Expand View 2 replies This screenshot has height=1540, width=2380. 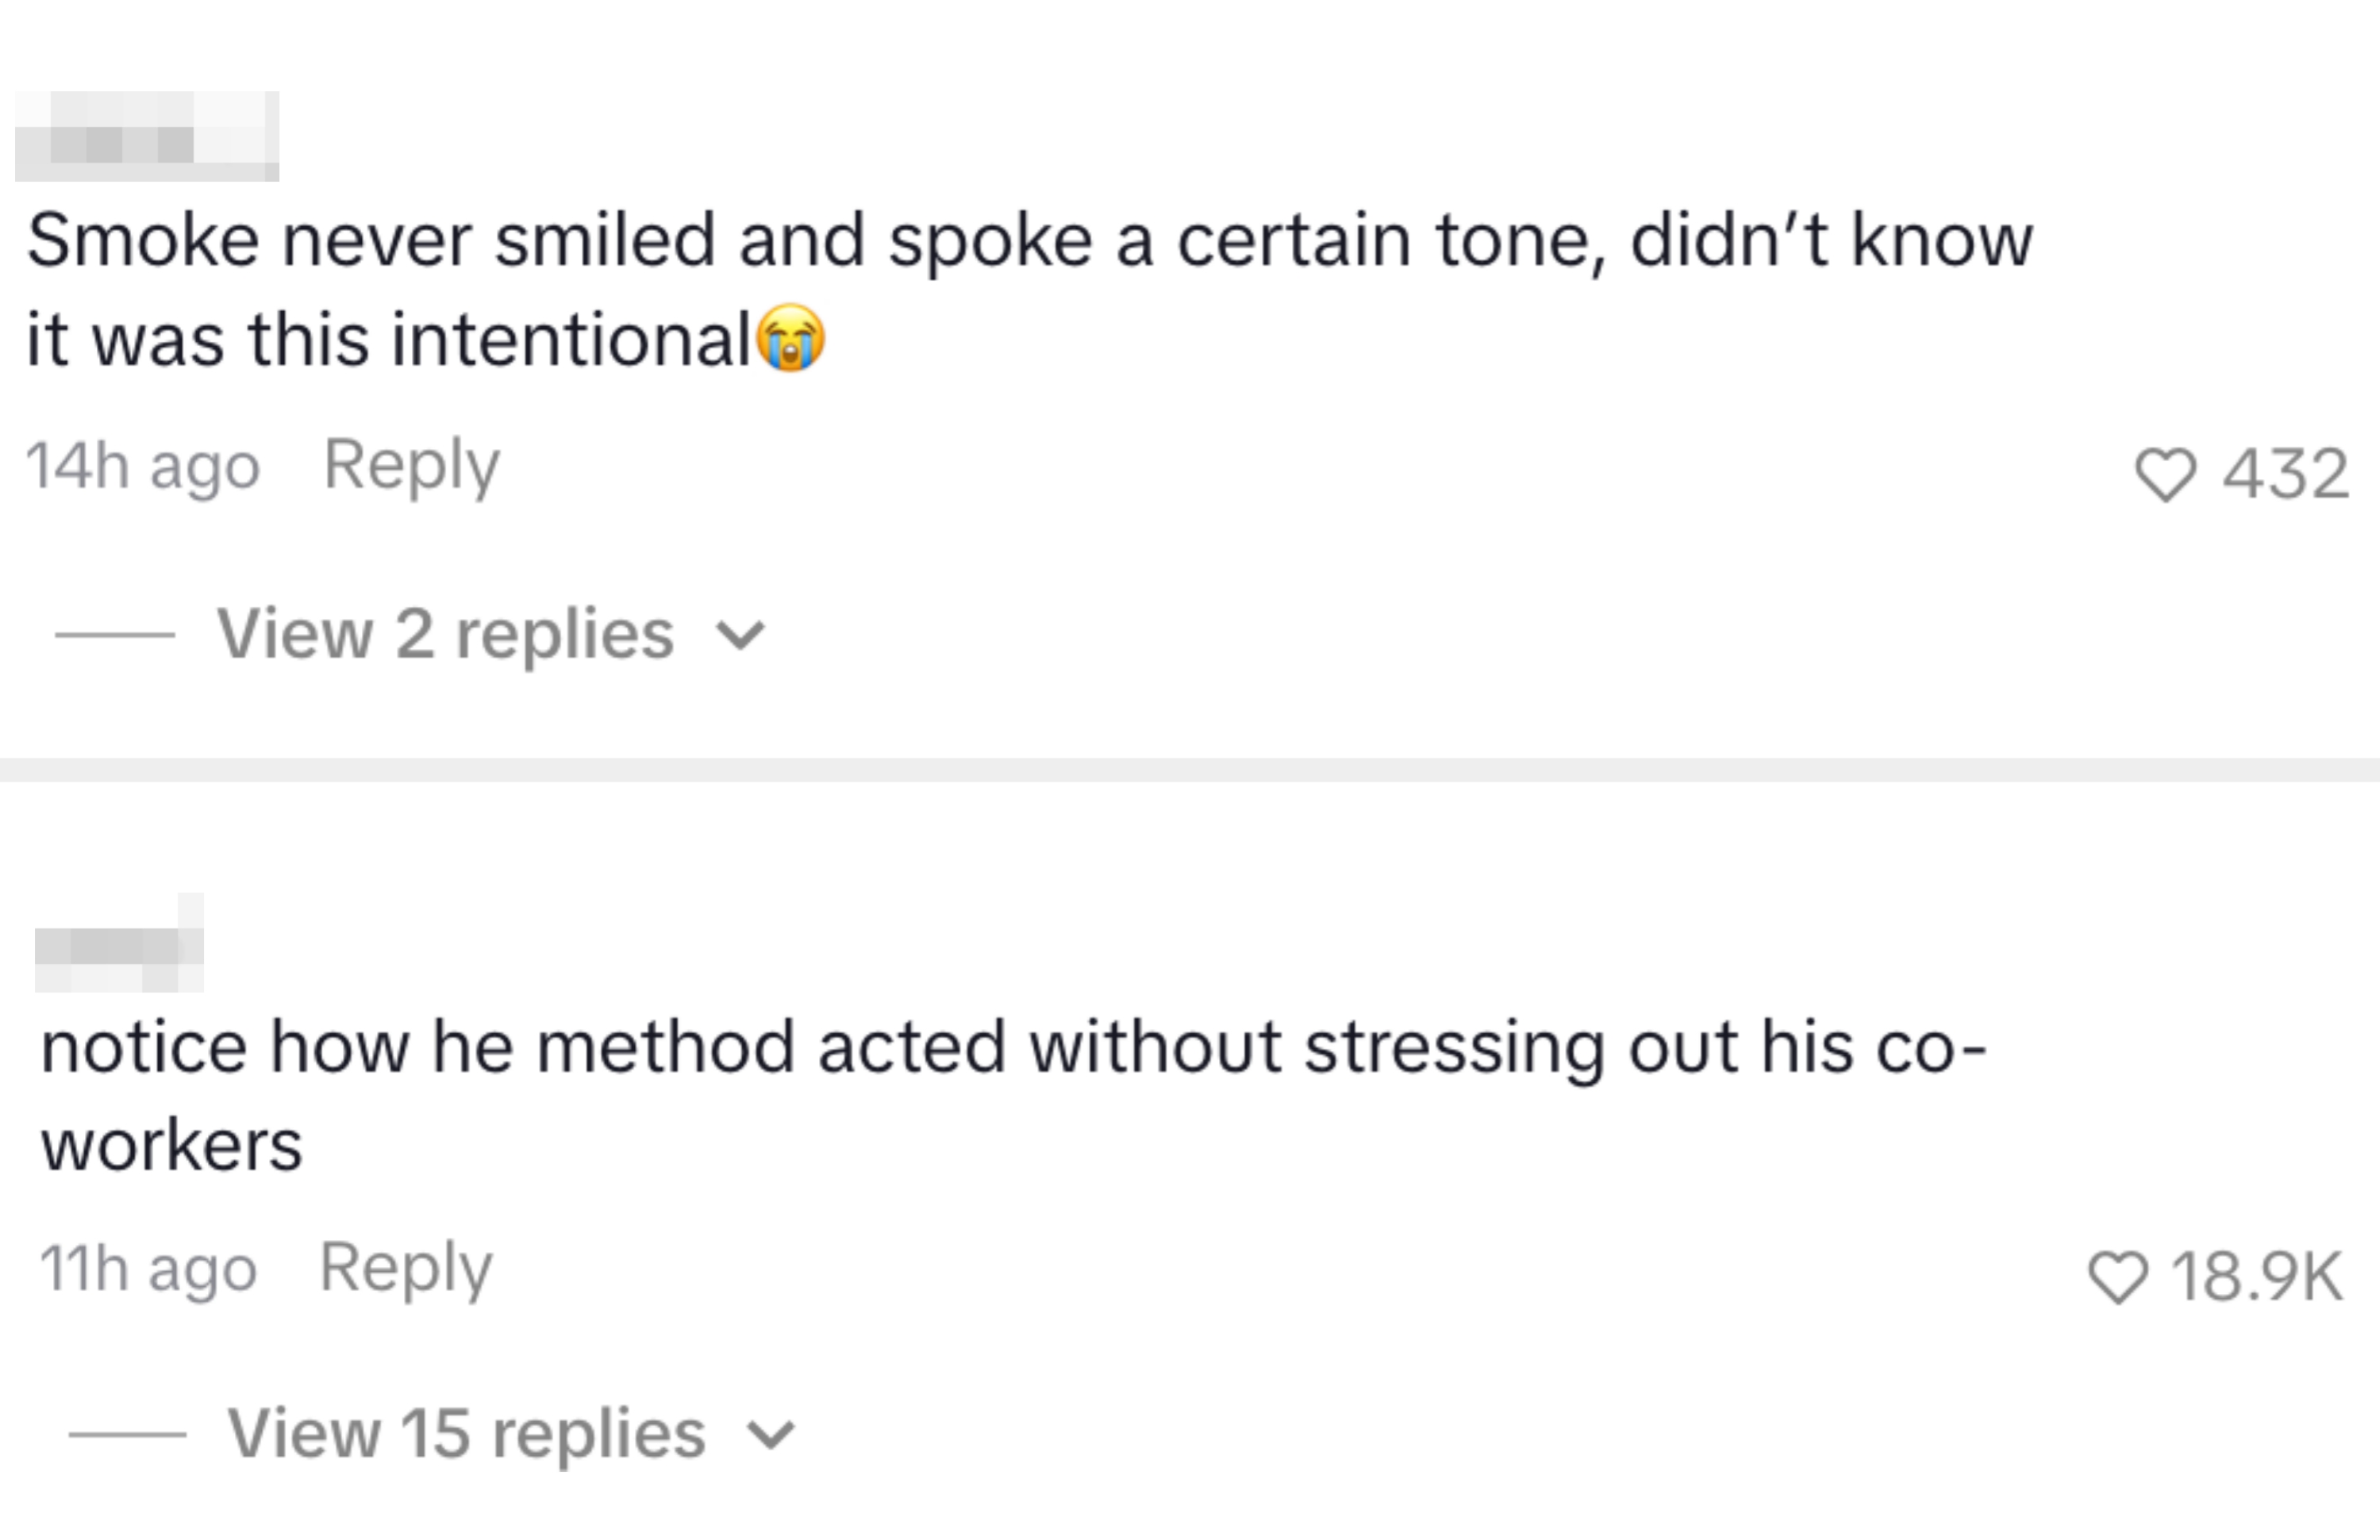coord(445,634)
